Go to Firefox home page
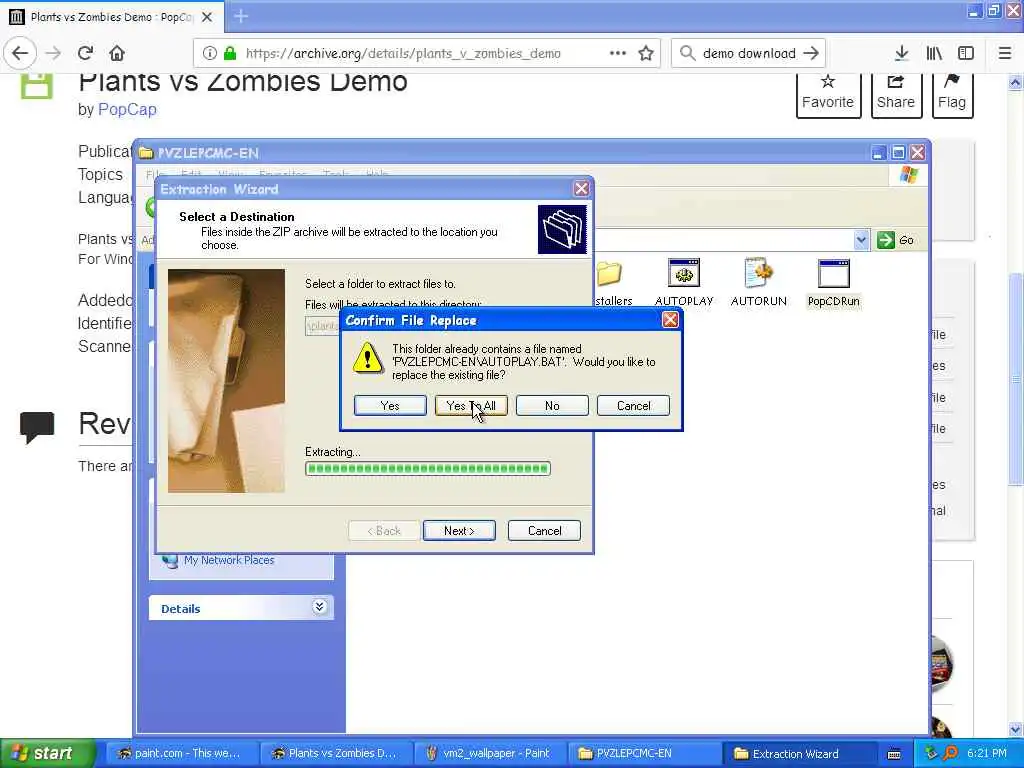Image resolution: width=1024 pixels, height=768 pixels. [117, 53]
